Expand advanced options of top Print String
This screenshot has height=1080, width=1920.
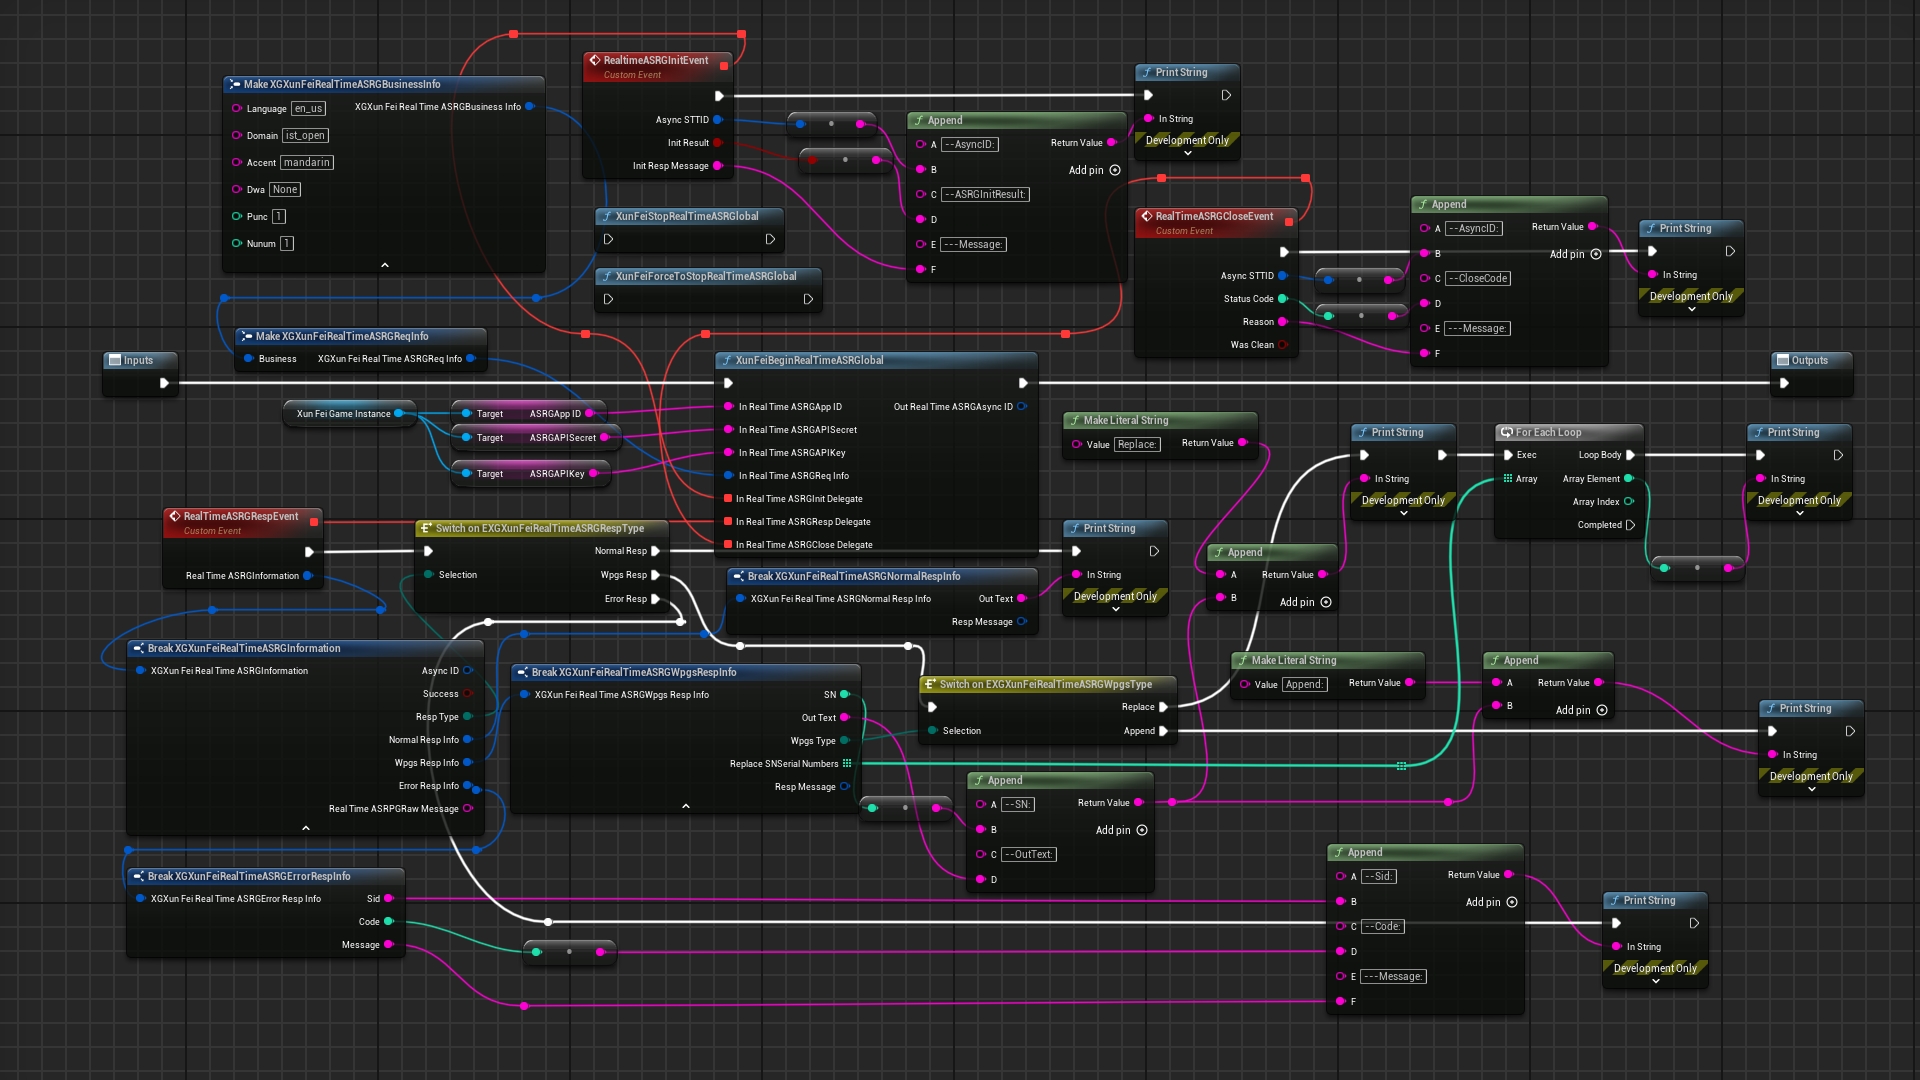(1187, 154)
